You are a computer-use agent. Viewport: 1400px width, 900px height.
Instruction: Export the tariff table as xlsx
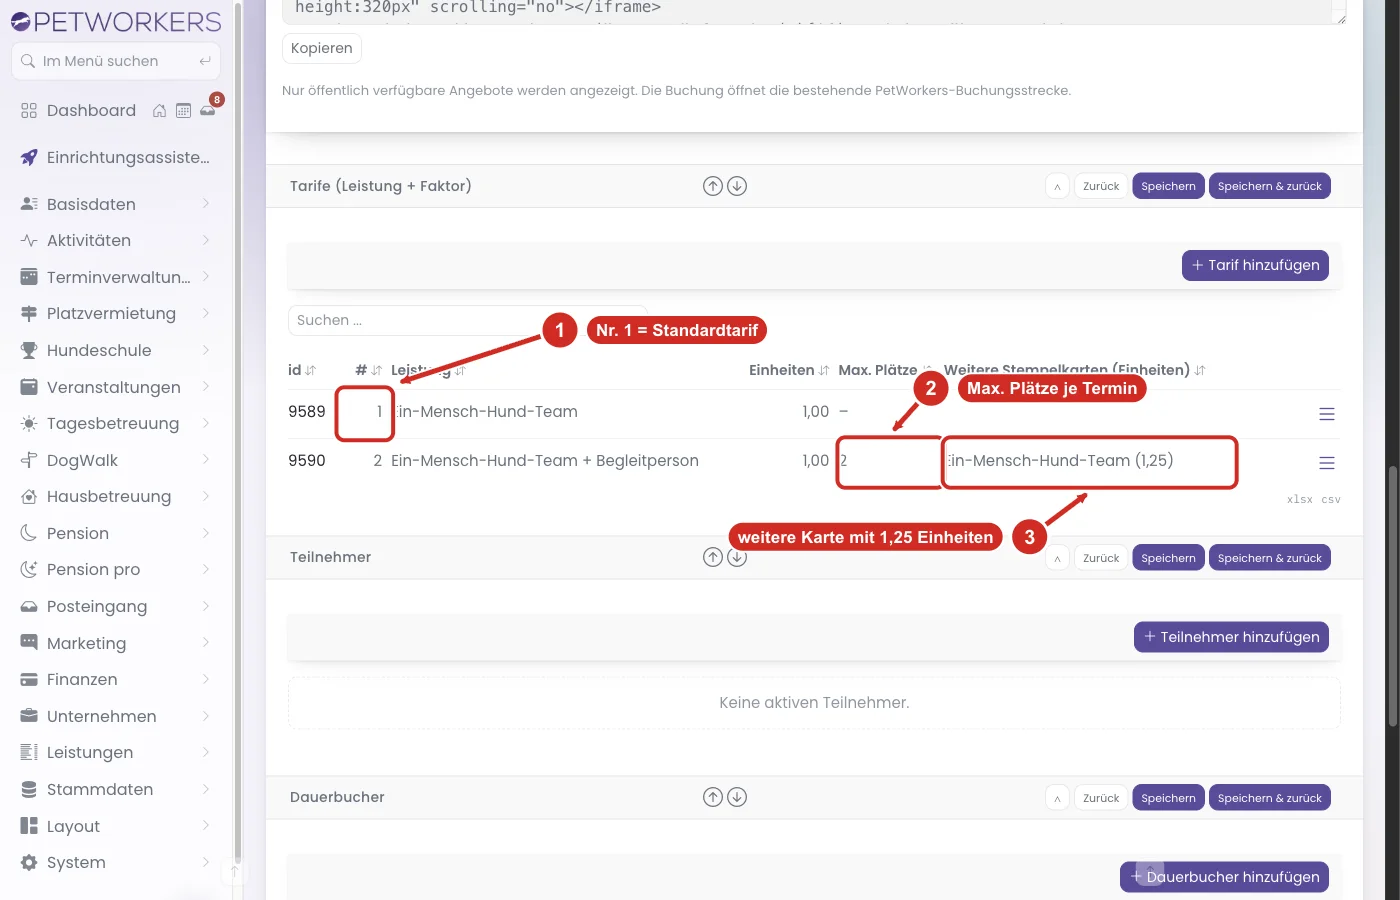[x=1300, y=499]
